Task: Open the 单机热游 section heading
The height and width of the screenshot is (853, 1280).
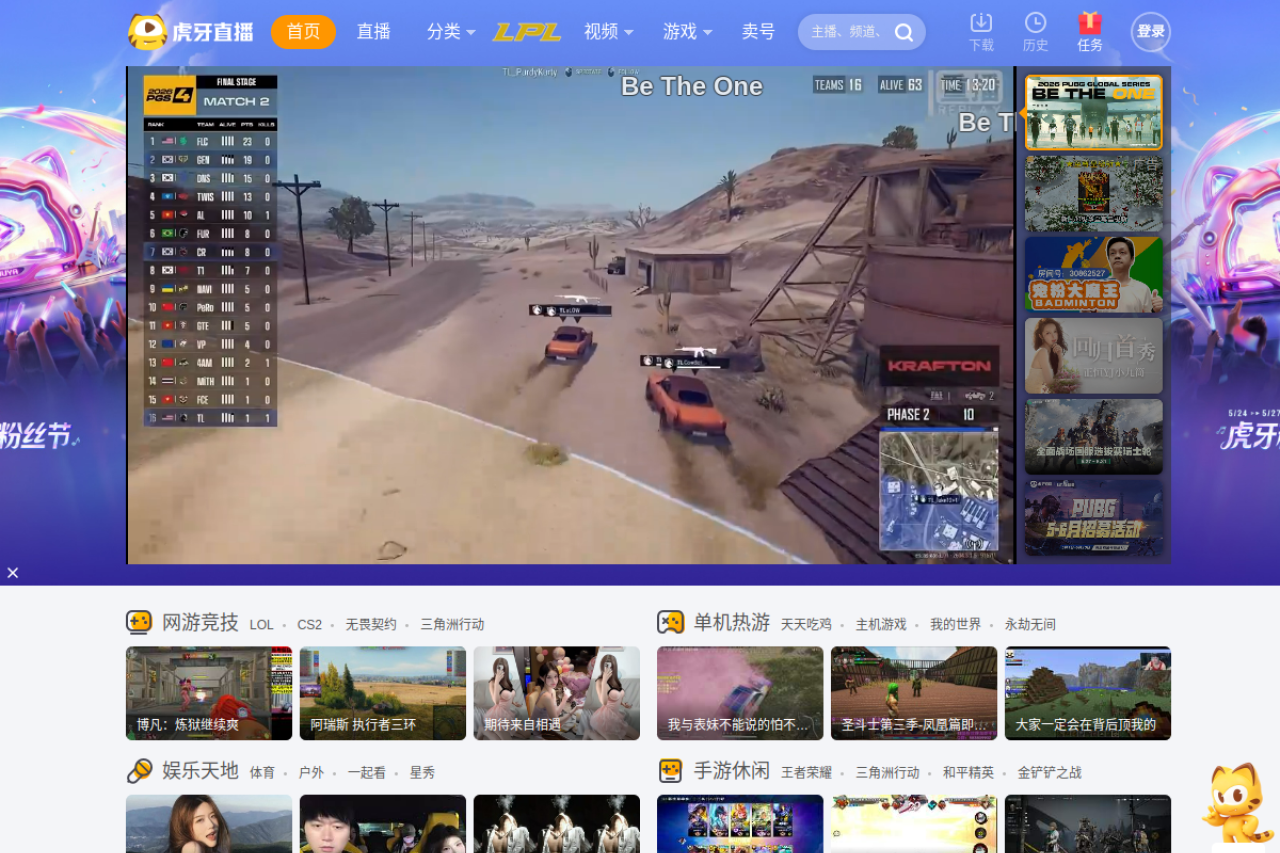Action: 732,623
